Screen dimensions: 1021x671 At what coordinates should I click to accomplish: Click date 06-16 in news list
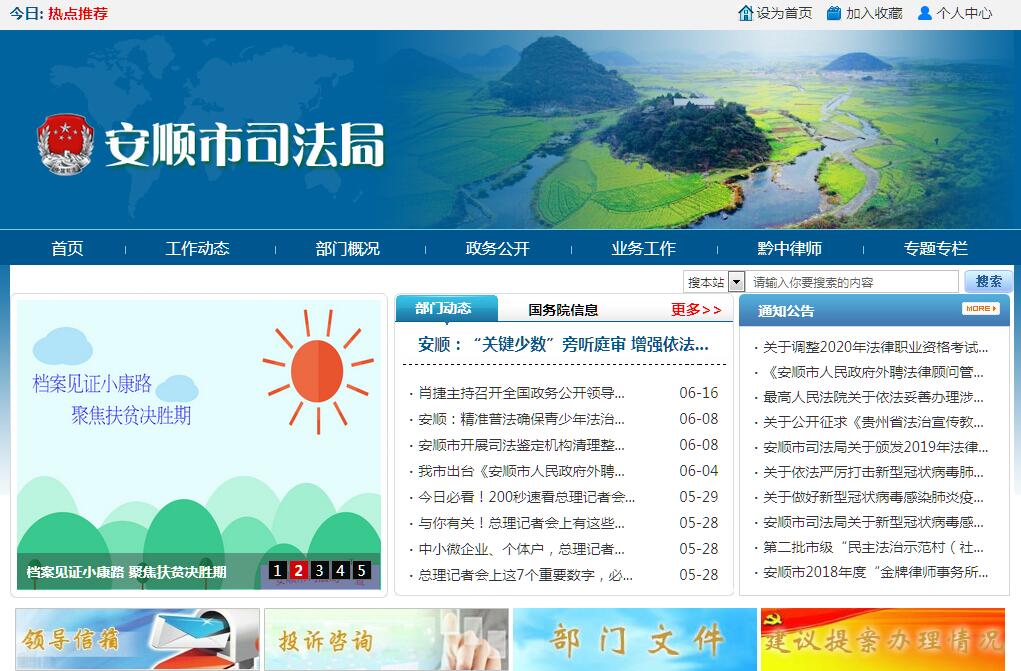click(699, 393)
